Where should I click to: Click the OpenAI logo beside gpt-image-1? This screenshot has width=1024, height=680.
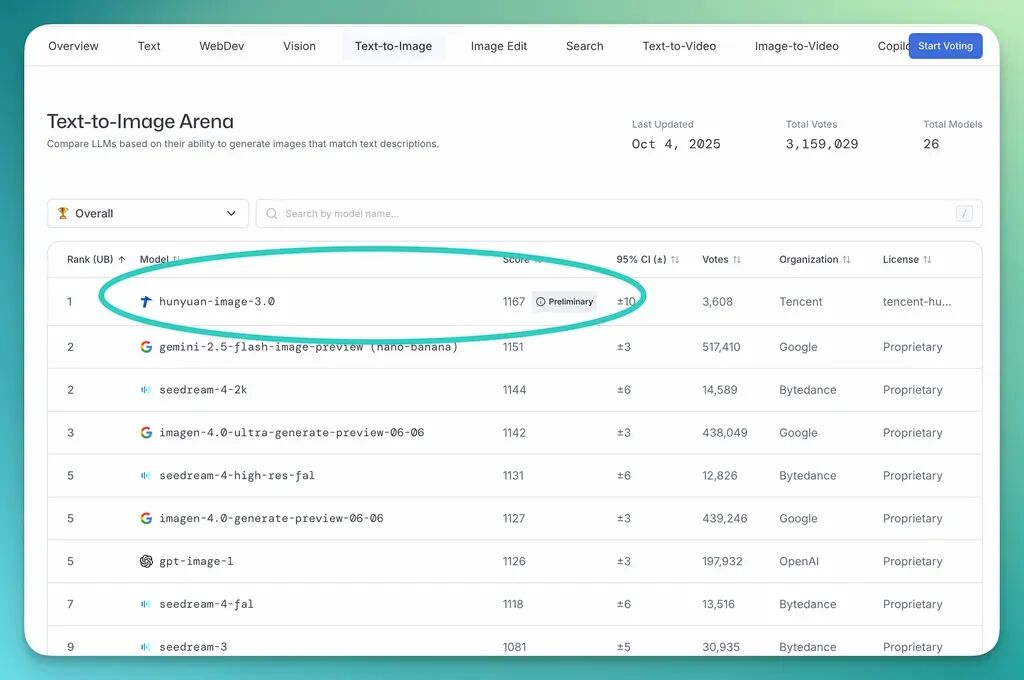(146, 561)
